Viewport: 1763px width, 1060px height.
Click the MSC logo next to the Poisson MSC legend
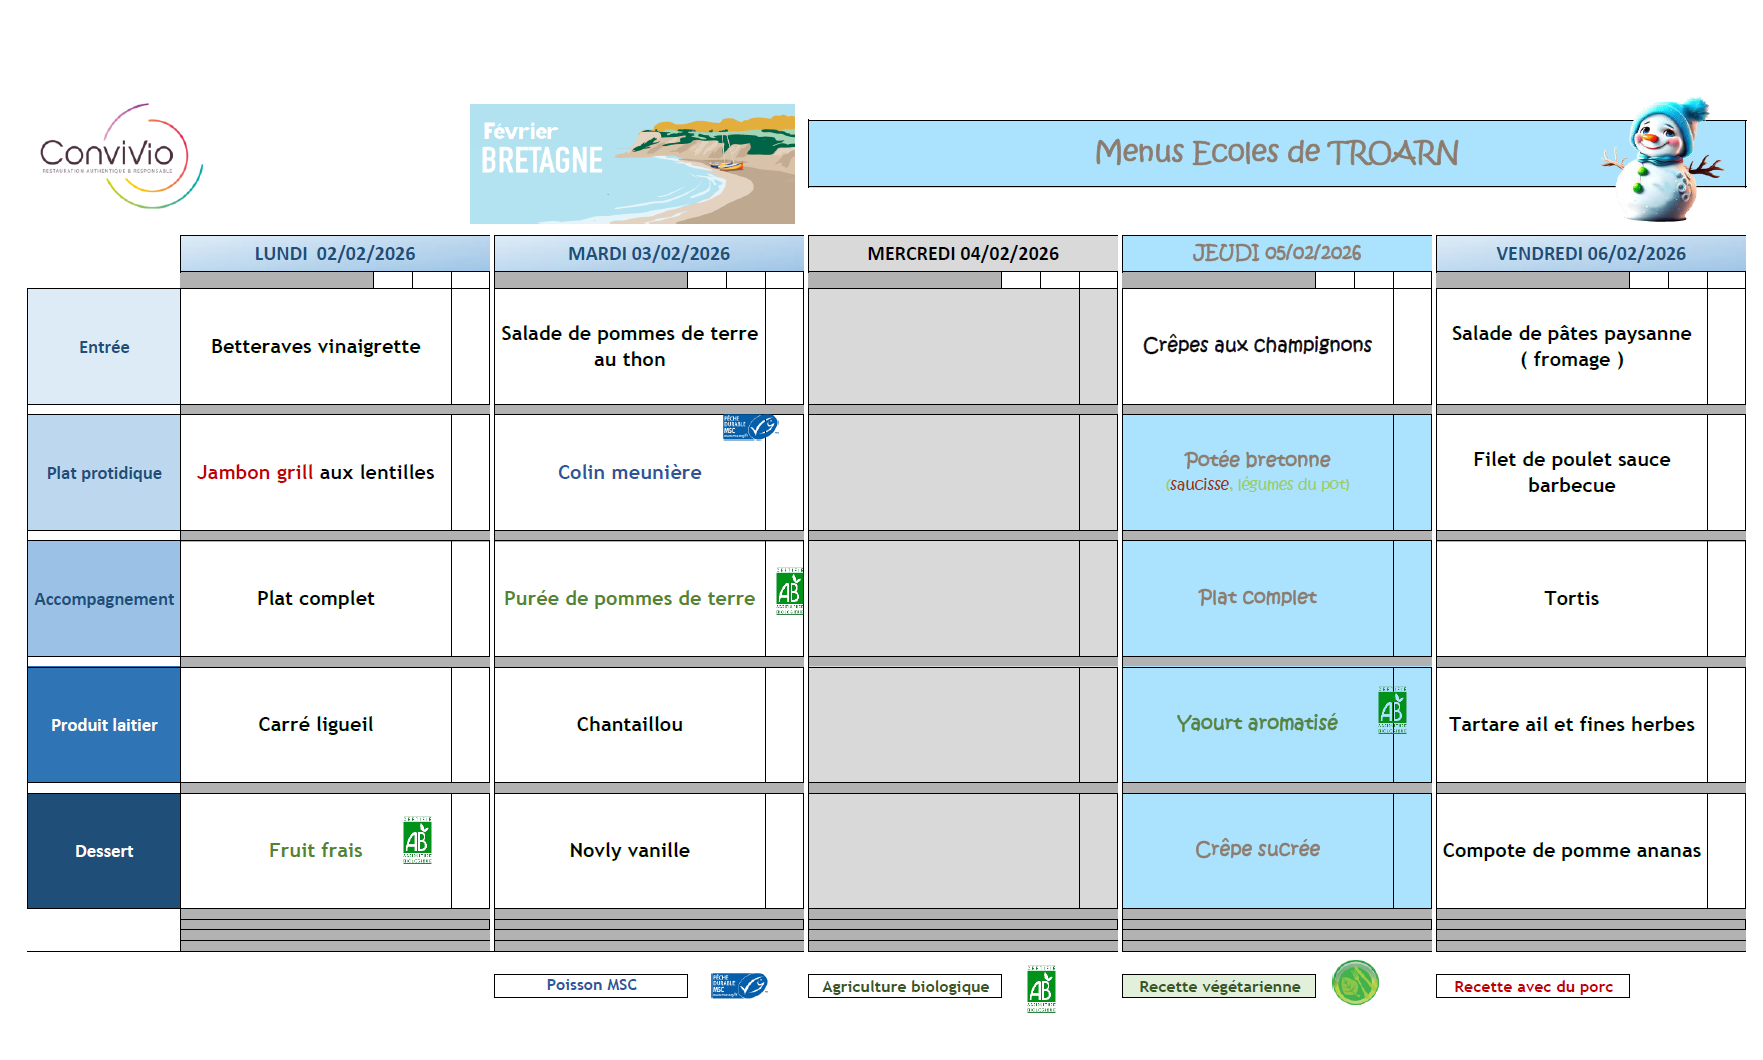[738, 986]
